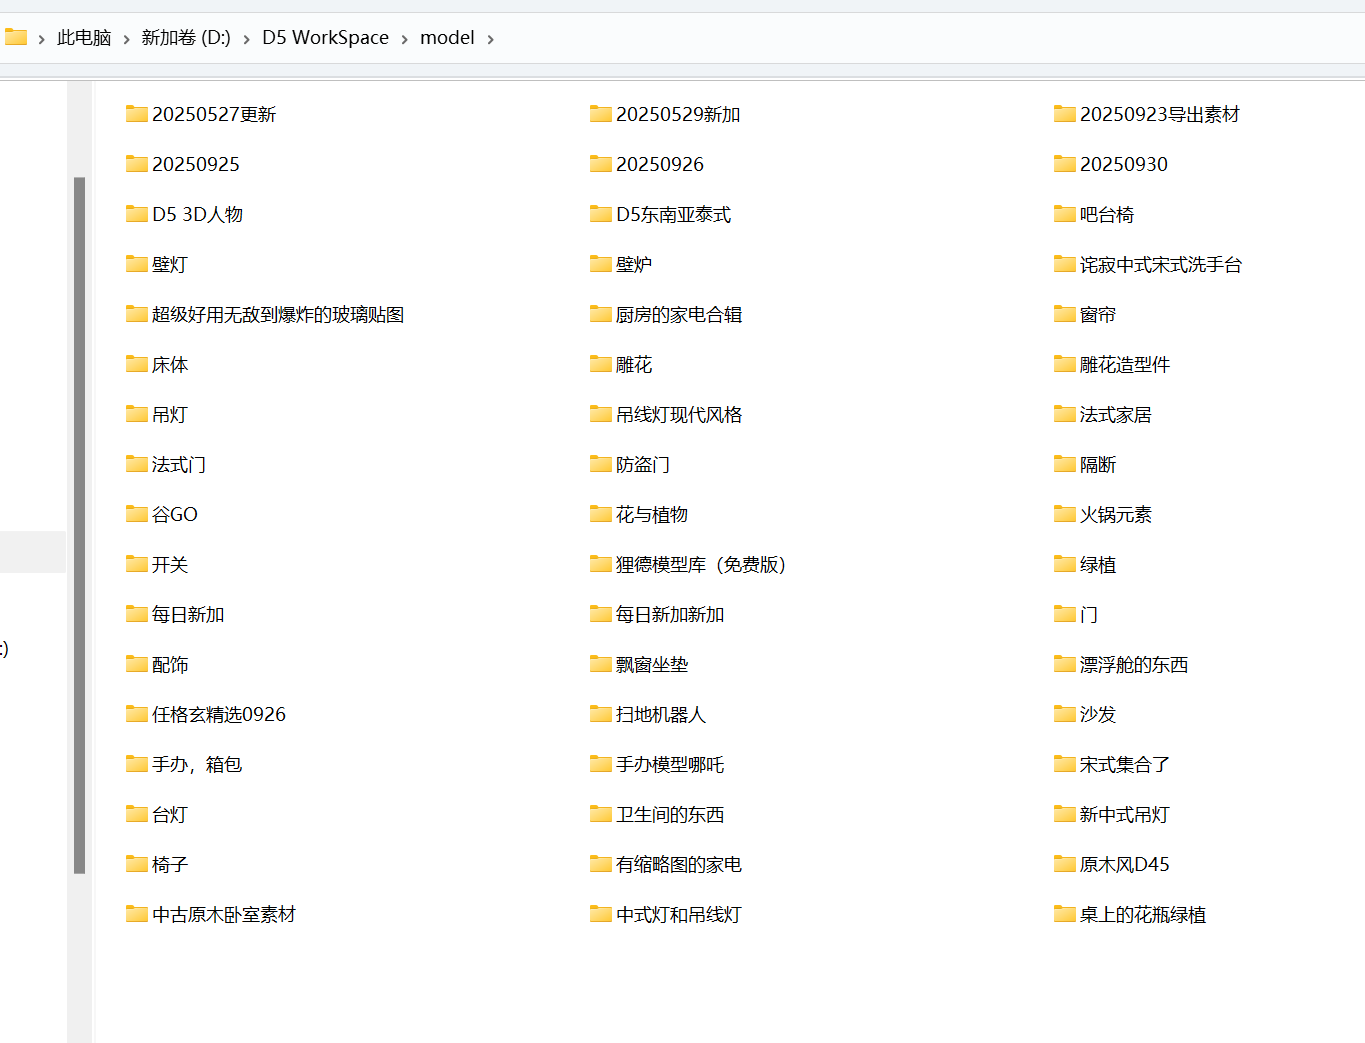
Task: Select the 狸德模型库（免费版）folder name
Action: [x=701, y=565]
